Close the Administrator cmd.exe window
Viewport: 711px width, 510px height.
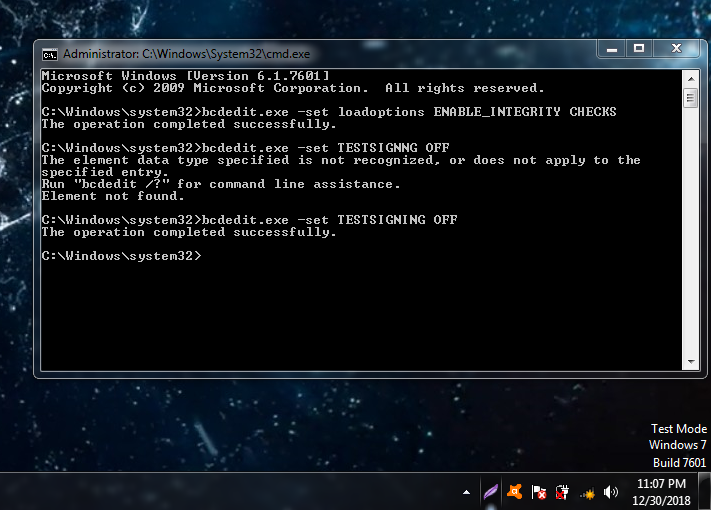click(x=676, y=49)
